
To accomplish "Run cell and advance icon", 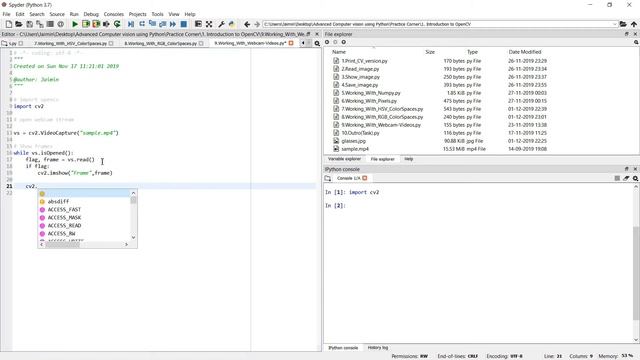I will click(96, 24).
